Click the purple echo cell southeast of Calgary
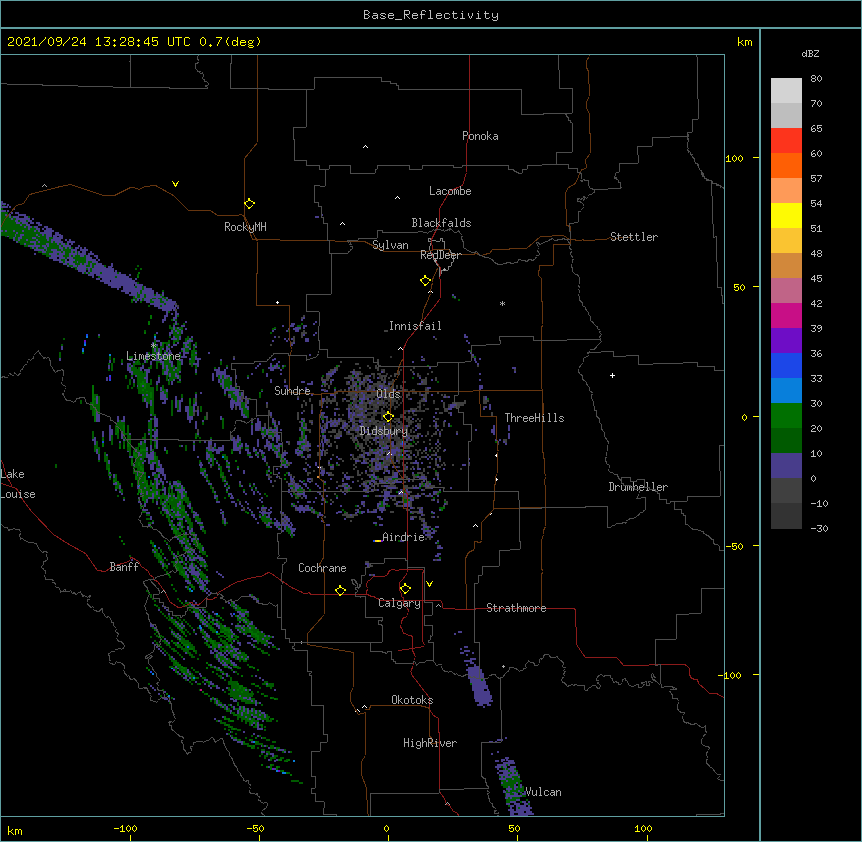 point(479,685)
